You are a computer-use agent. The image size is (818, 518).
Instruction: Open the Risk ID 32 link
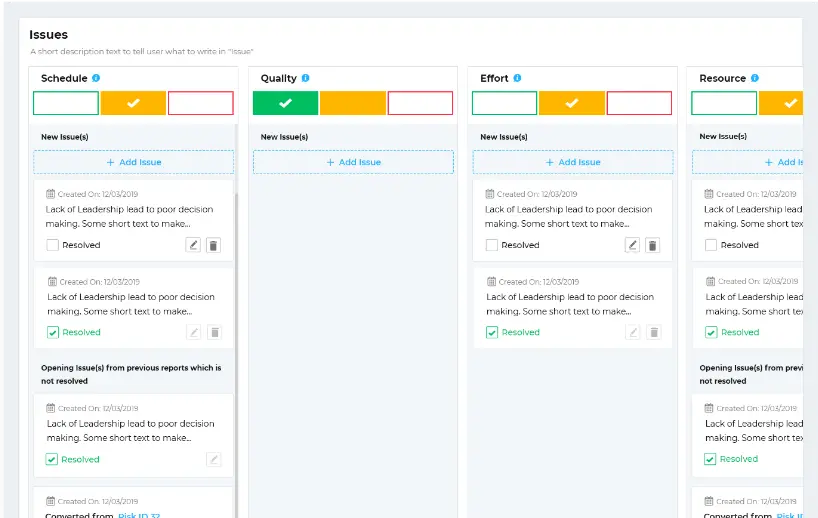click(x=139, y=515)
